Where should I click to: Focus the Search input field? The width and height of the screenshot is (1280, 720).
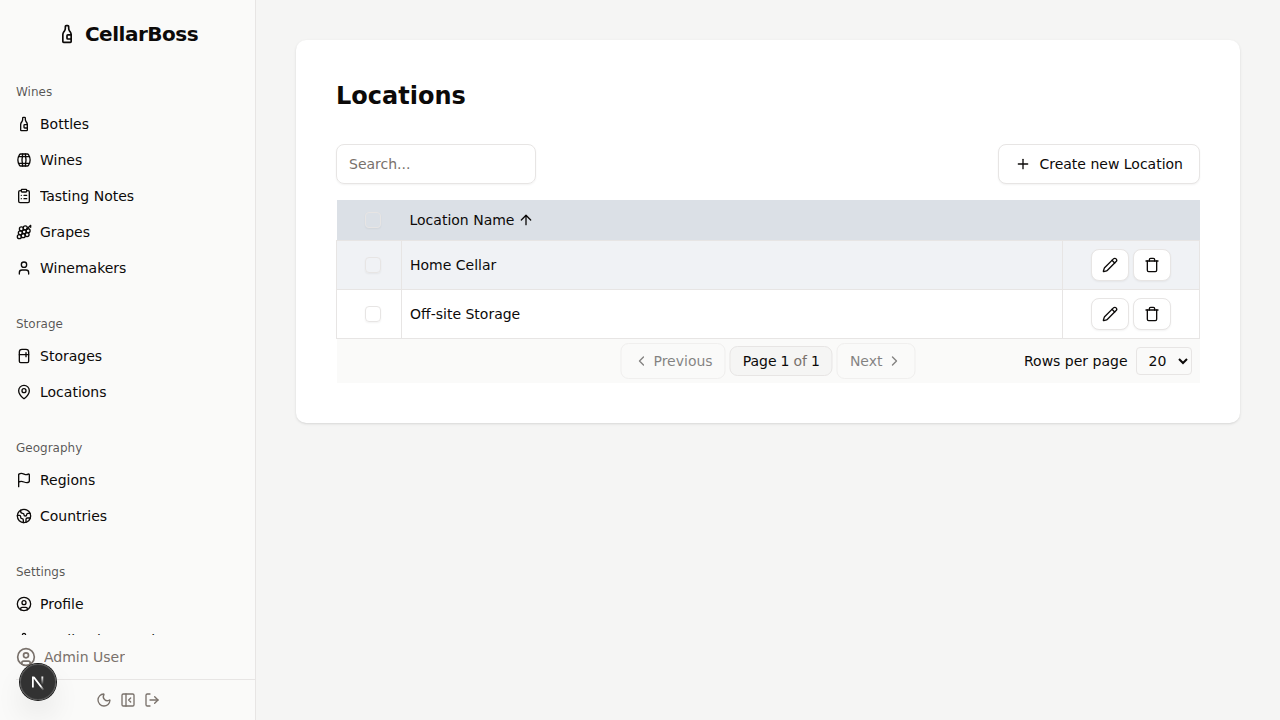(436, 164)
